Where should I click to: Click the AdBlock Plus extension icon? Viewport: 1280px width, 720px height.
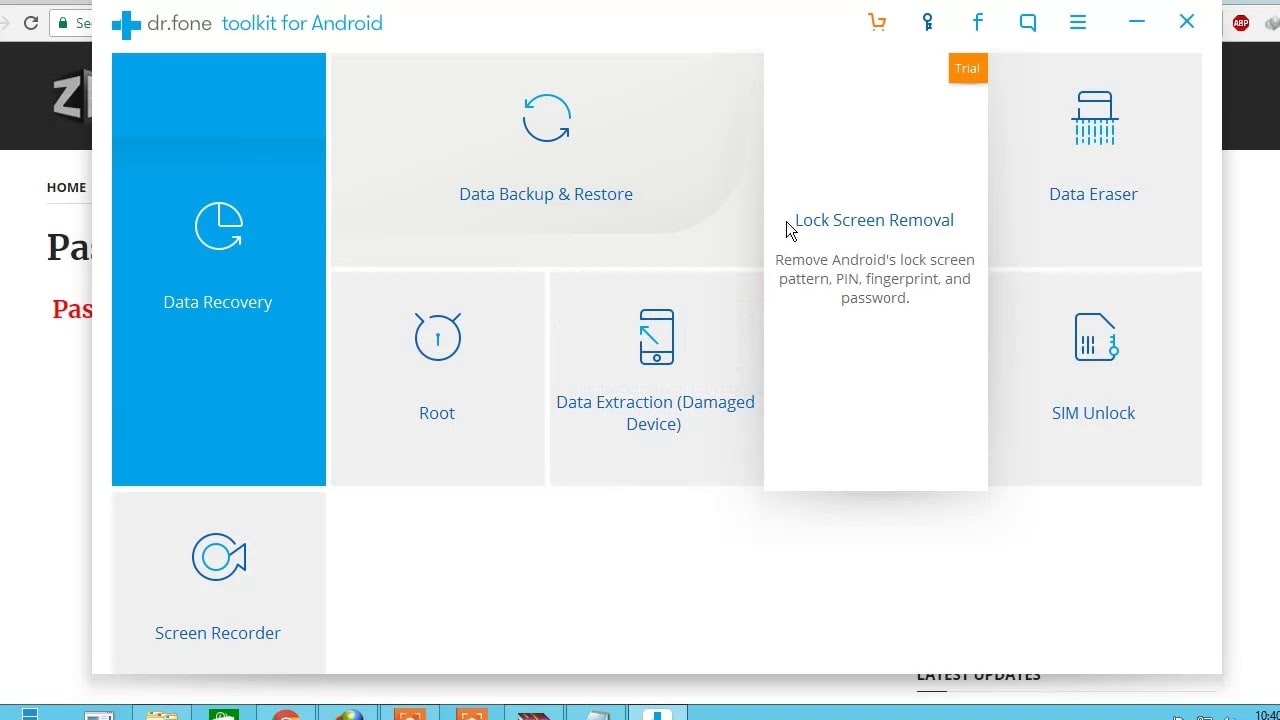coord(1241,22)
